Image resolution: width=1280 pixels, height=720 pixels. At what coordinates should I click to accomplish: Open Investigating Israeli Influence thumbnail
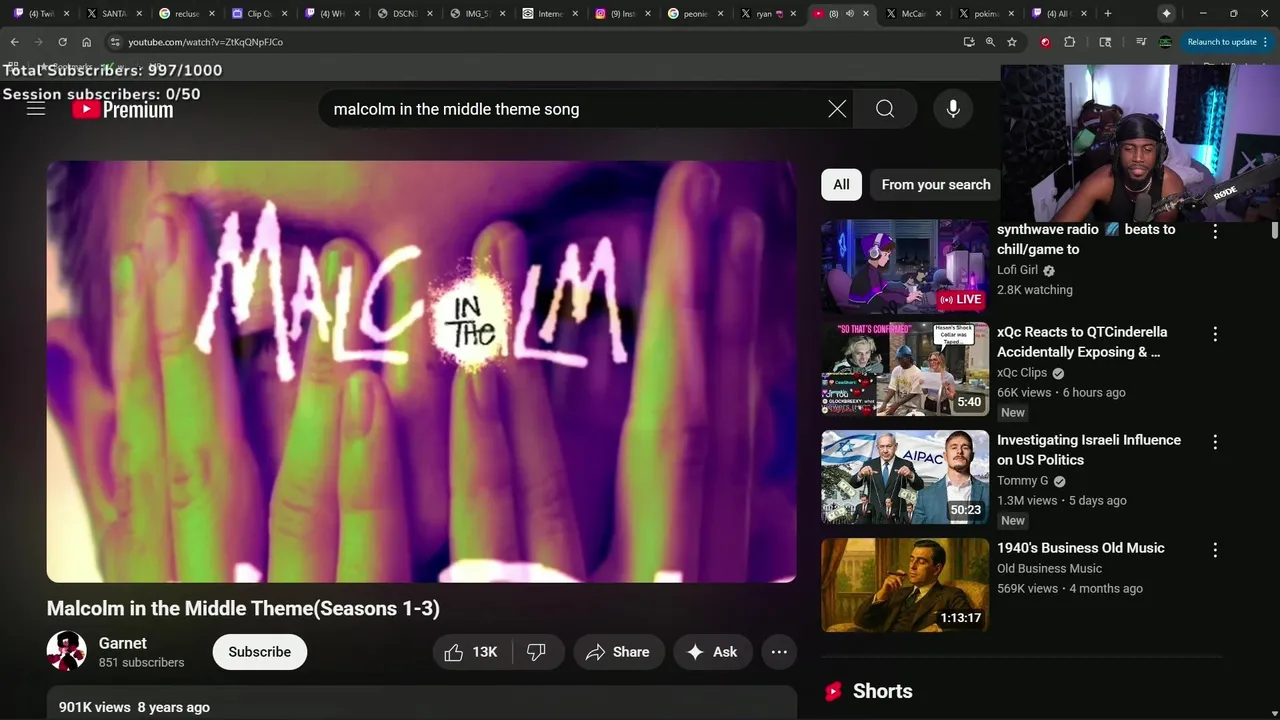coord(905,477)
